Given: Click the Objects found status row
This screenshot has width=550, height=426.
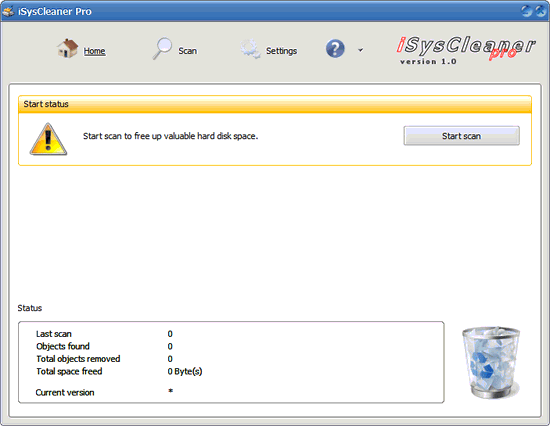Looking at the screenshot, I should coord(104,346).
